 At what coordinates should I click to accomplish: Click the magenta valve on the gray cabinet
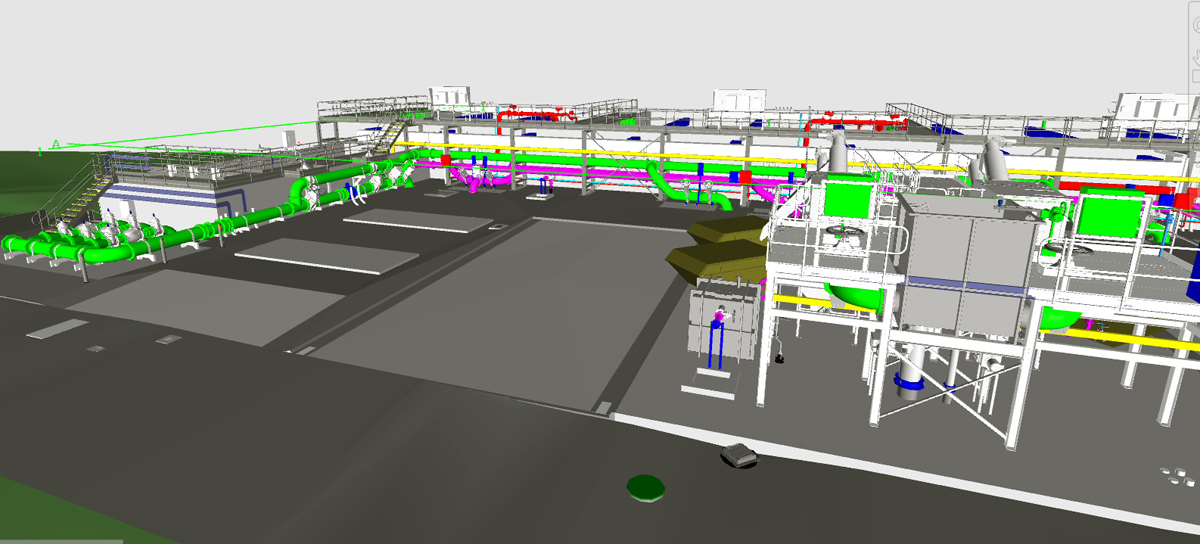(718, 316)
